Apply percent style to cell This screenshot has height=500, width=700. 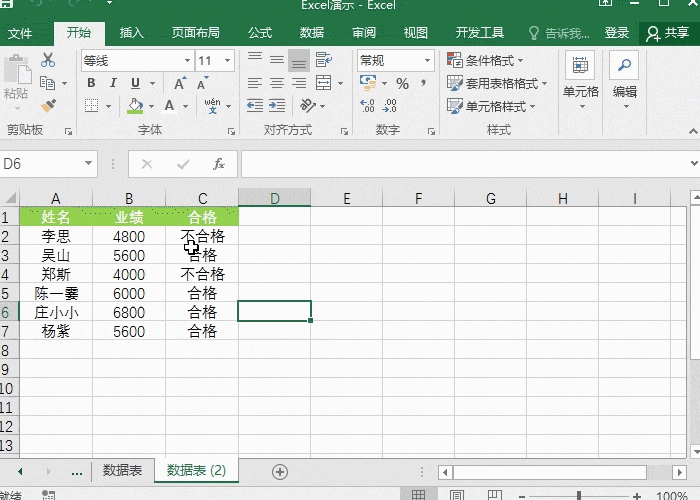(x=402, y=83)
